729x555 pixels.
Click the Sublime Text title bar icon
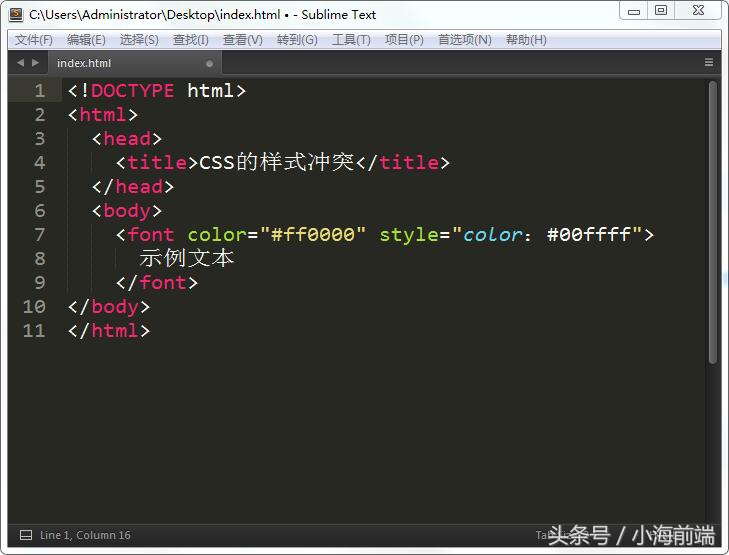(16, 14)
